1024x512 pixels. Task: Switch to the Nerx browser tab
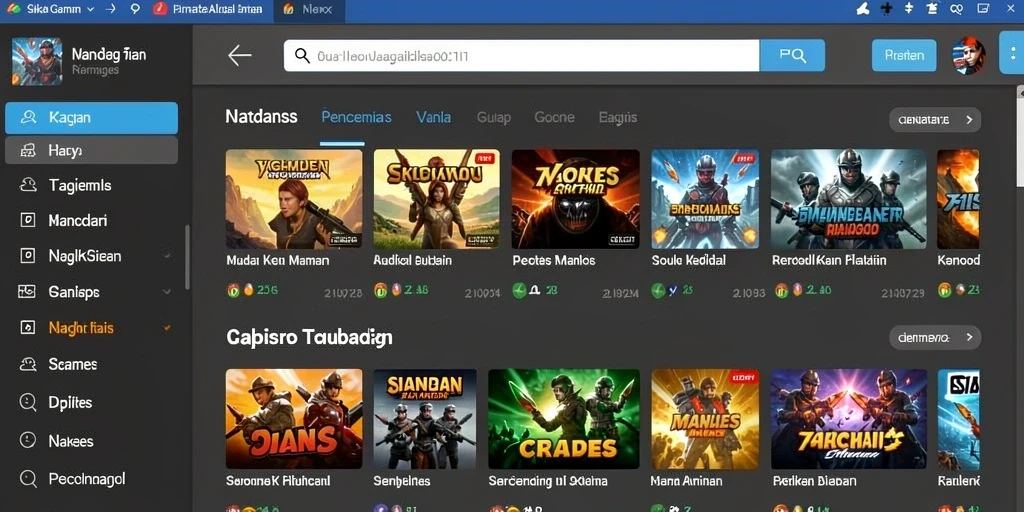coord(309,9)
